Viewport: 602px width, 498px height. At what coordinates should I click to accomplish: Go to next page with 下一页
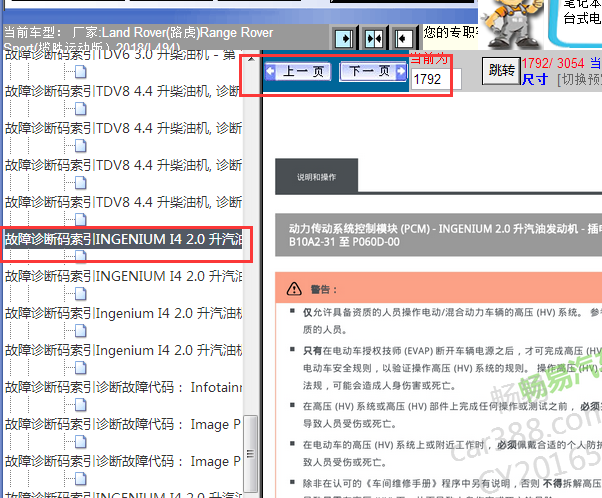click(373, 71)
